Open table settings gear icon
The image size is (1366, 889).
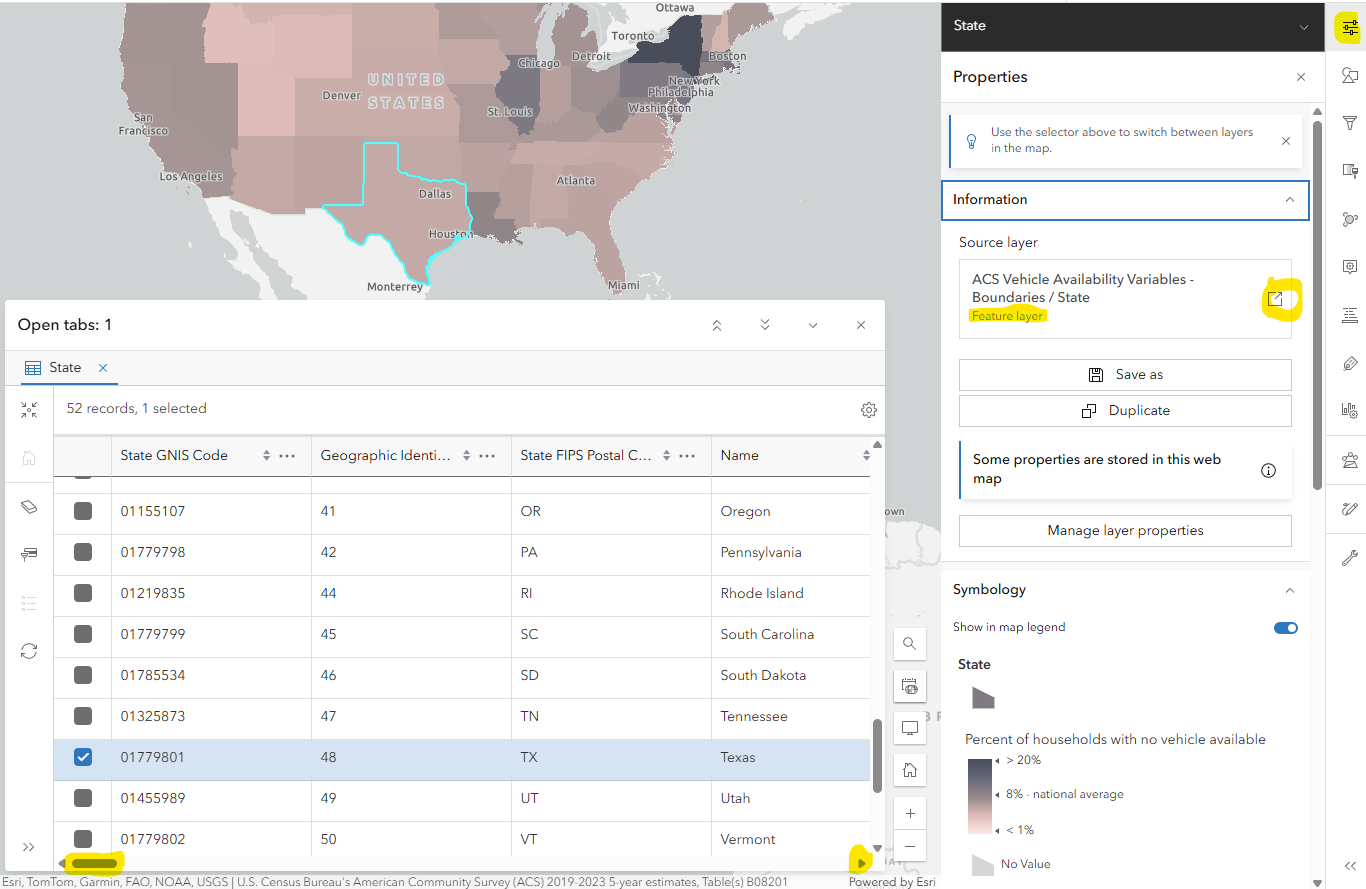[868, 410]
